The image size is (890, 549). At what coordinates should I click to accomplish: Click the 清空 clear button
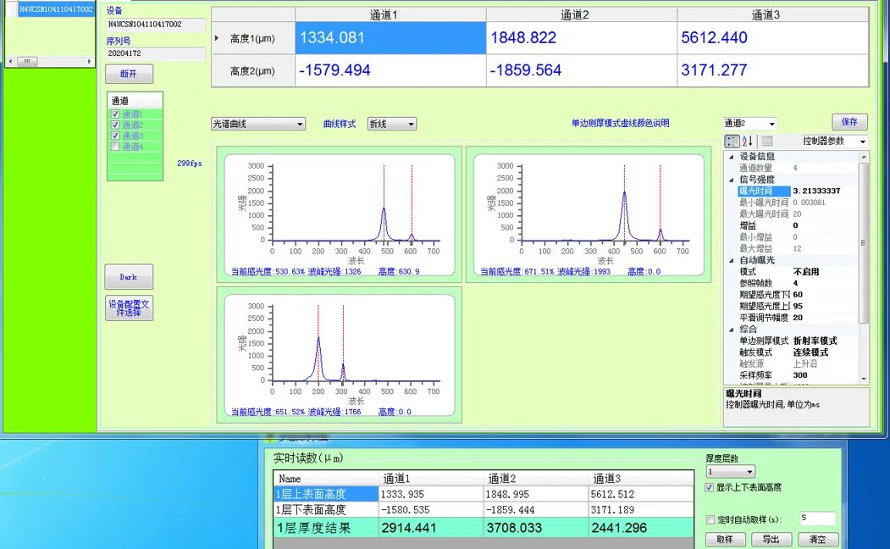[817, 539]
